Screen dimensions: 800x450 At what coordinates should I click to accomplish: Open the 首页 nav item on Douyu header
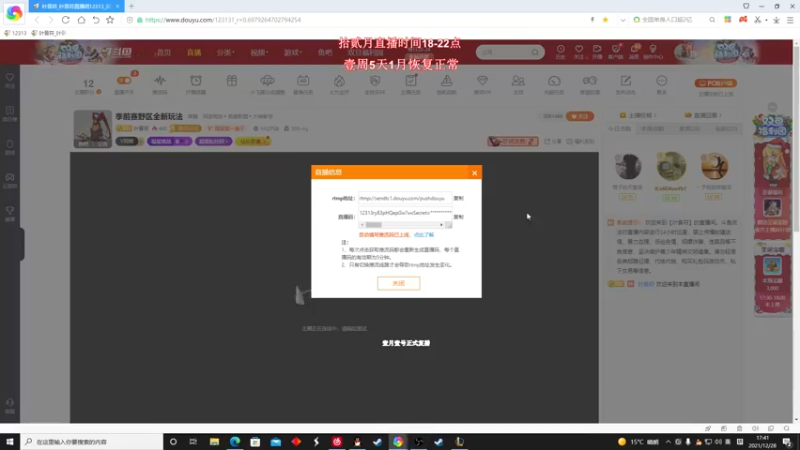coord(164,53)
